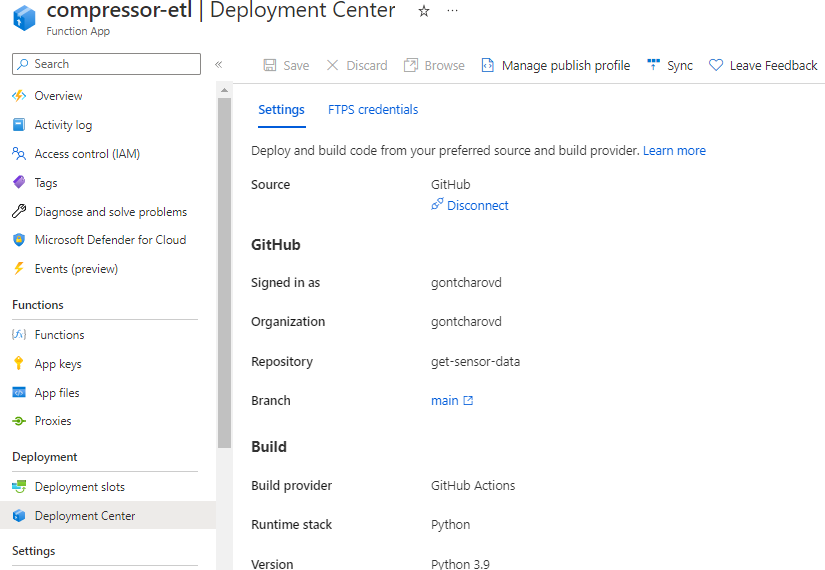Open Access control (IAM)
Image resolution: width=825 pixels, height=570 pixels.
pos(87,154)
